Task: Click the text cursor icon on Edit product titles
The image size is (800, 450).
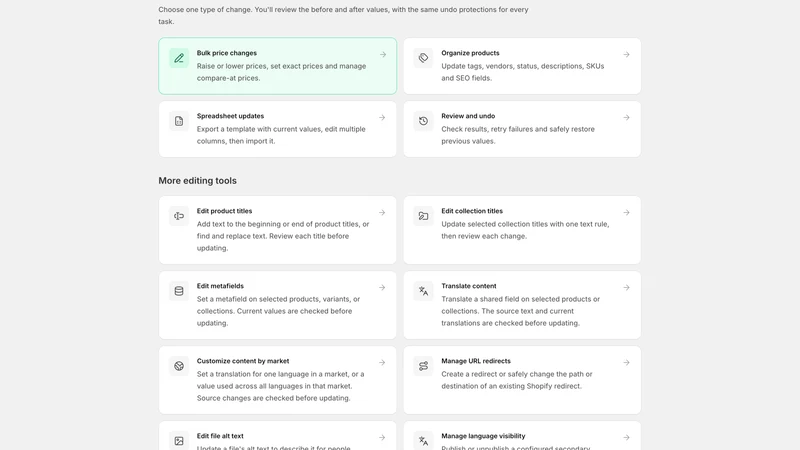Action: [x=179, y=216]
